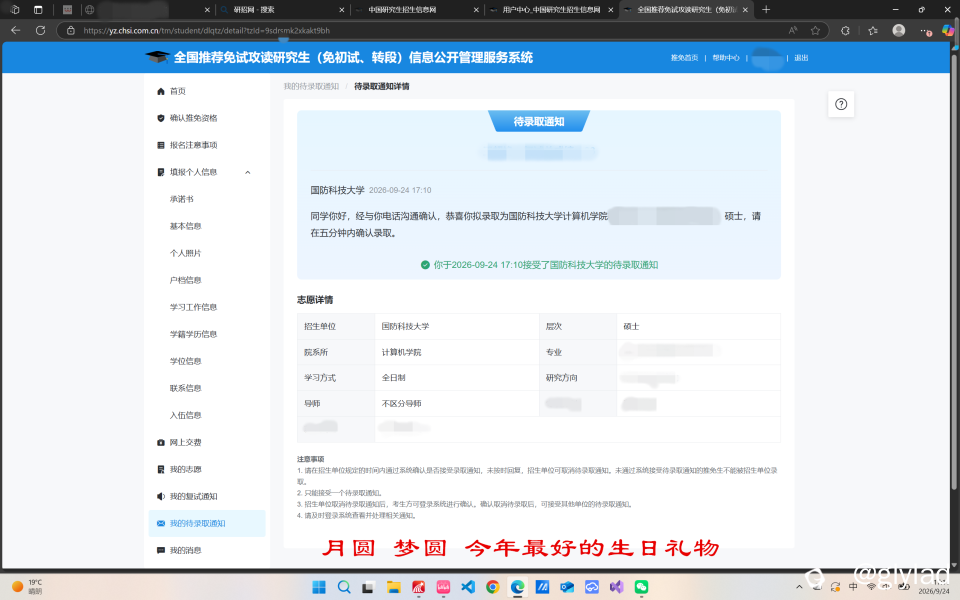960x600 pixels.
Task: Open Edge settings and more menu
Action: click(925, 30)
